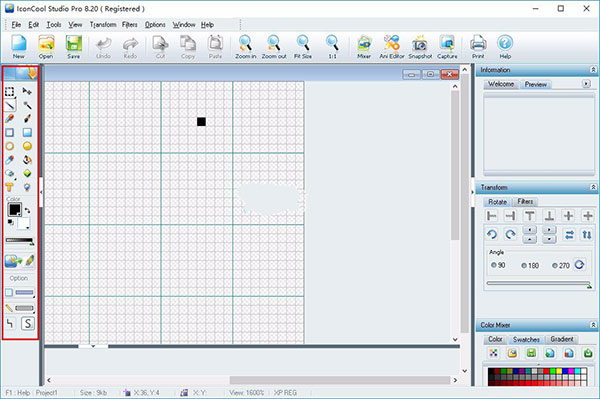
Task: Take a Snapshot with camera icon
Action: pyautogui.click(x=420, y=47)
